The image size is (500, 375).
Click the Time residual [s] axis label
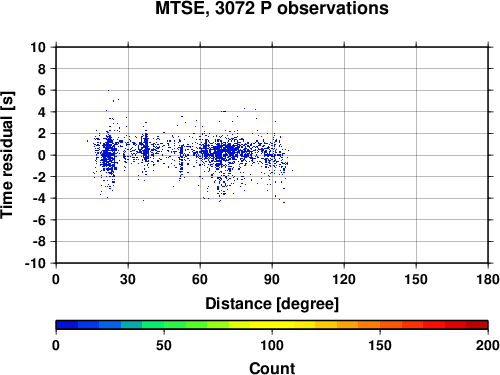click(x=7, y=155)
